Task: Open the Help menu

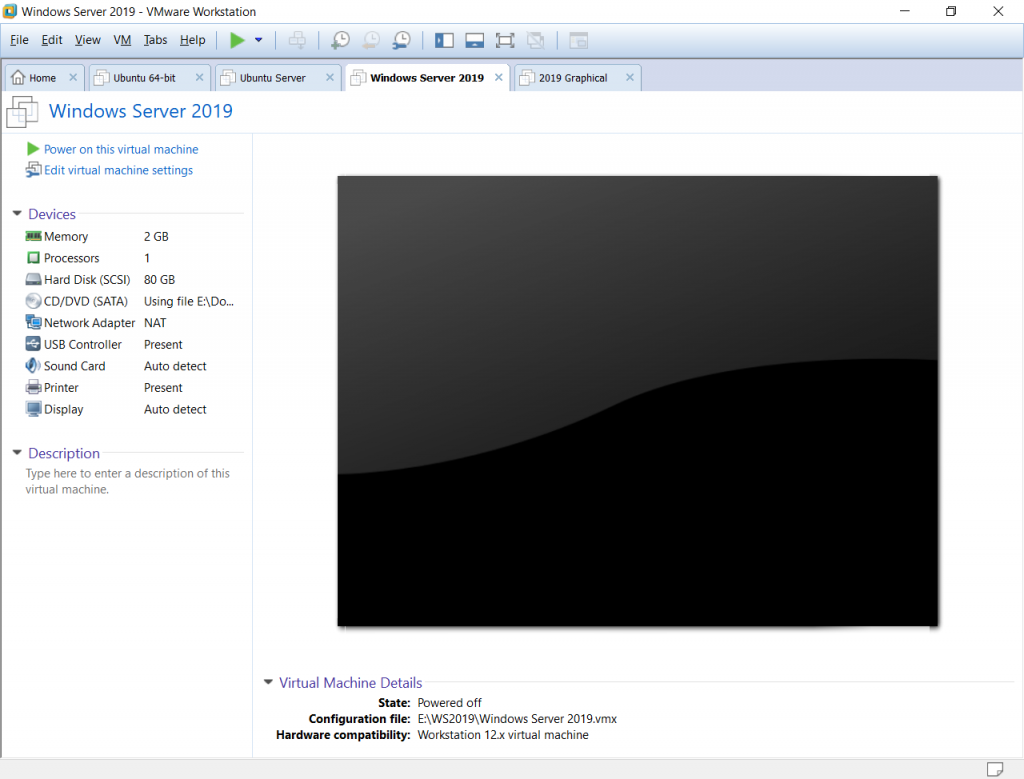Action: click(193, 40)
